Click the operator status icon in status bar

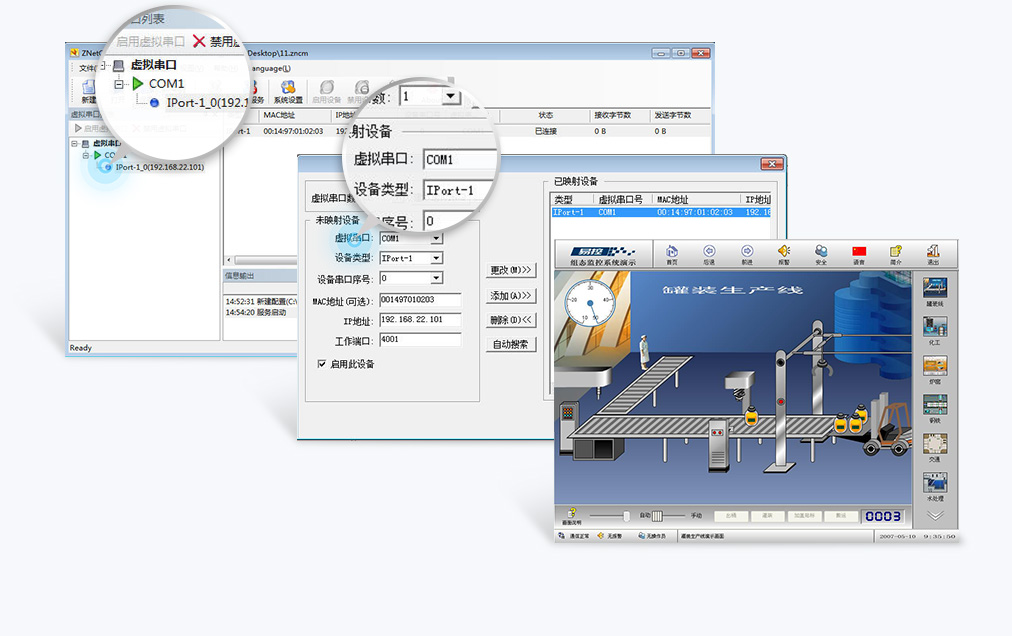(642, 536)
